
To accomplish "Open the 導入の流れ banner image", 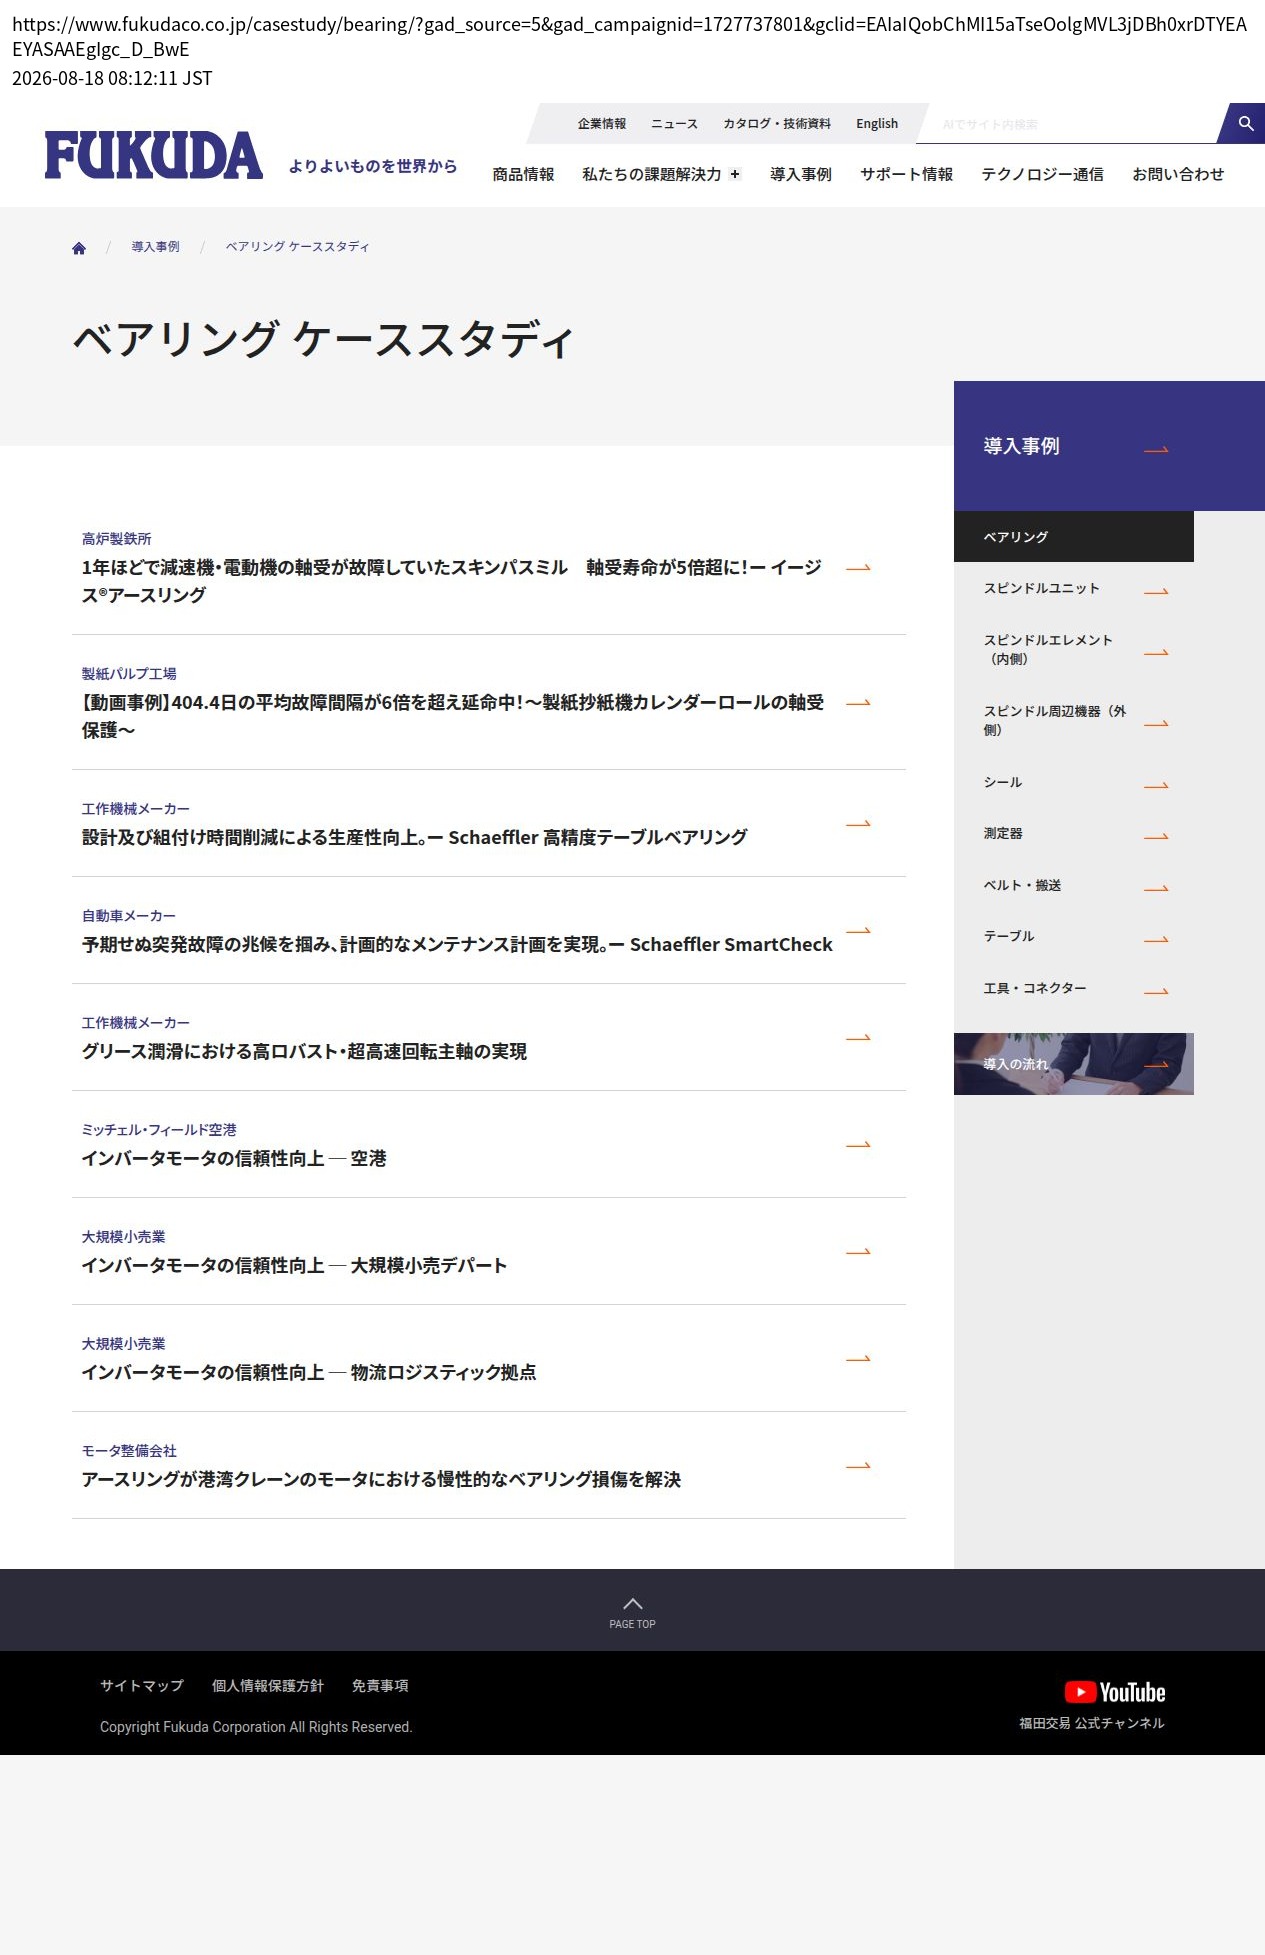I will pyautogui.click(x=1073, y=1064).
